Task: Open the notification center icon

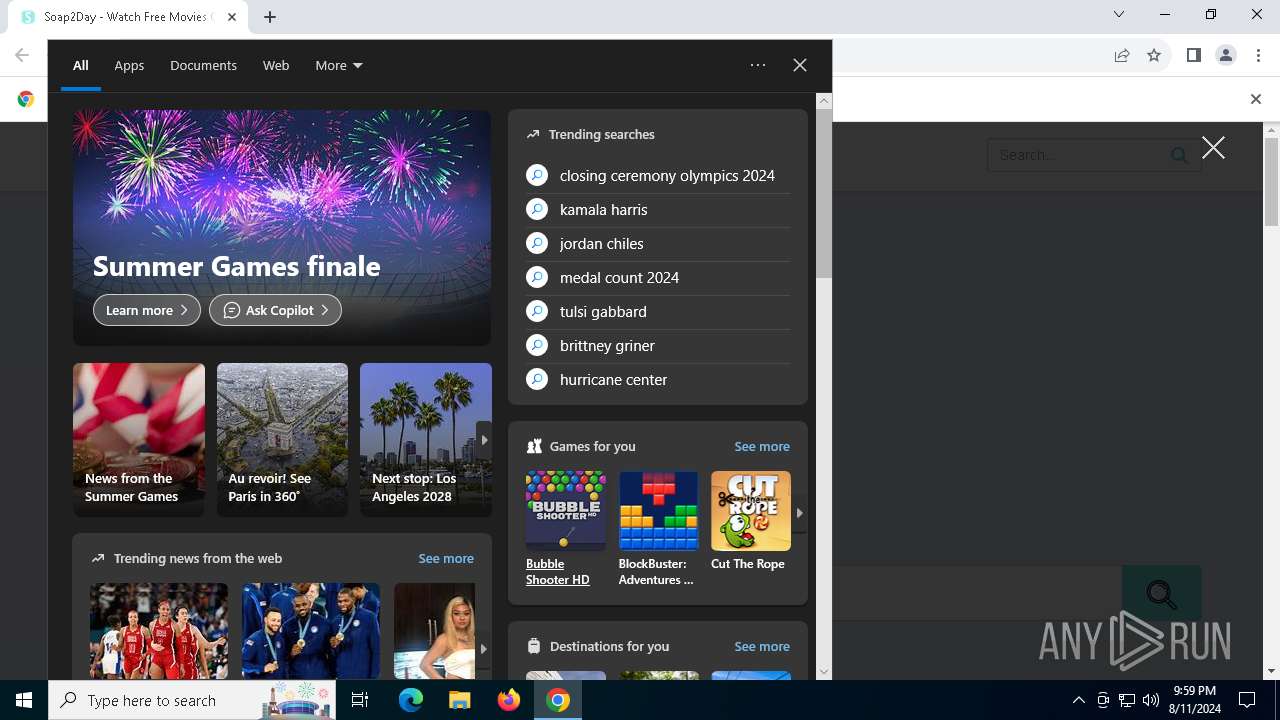Action: (x=1247, y=700)
